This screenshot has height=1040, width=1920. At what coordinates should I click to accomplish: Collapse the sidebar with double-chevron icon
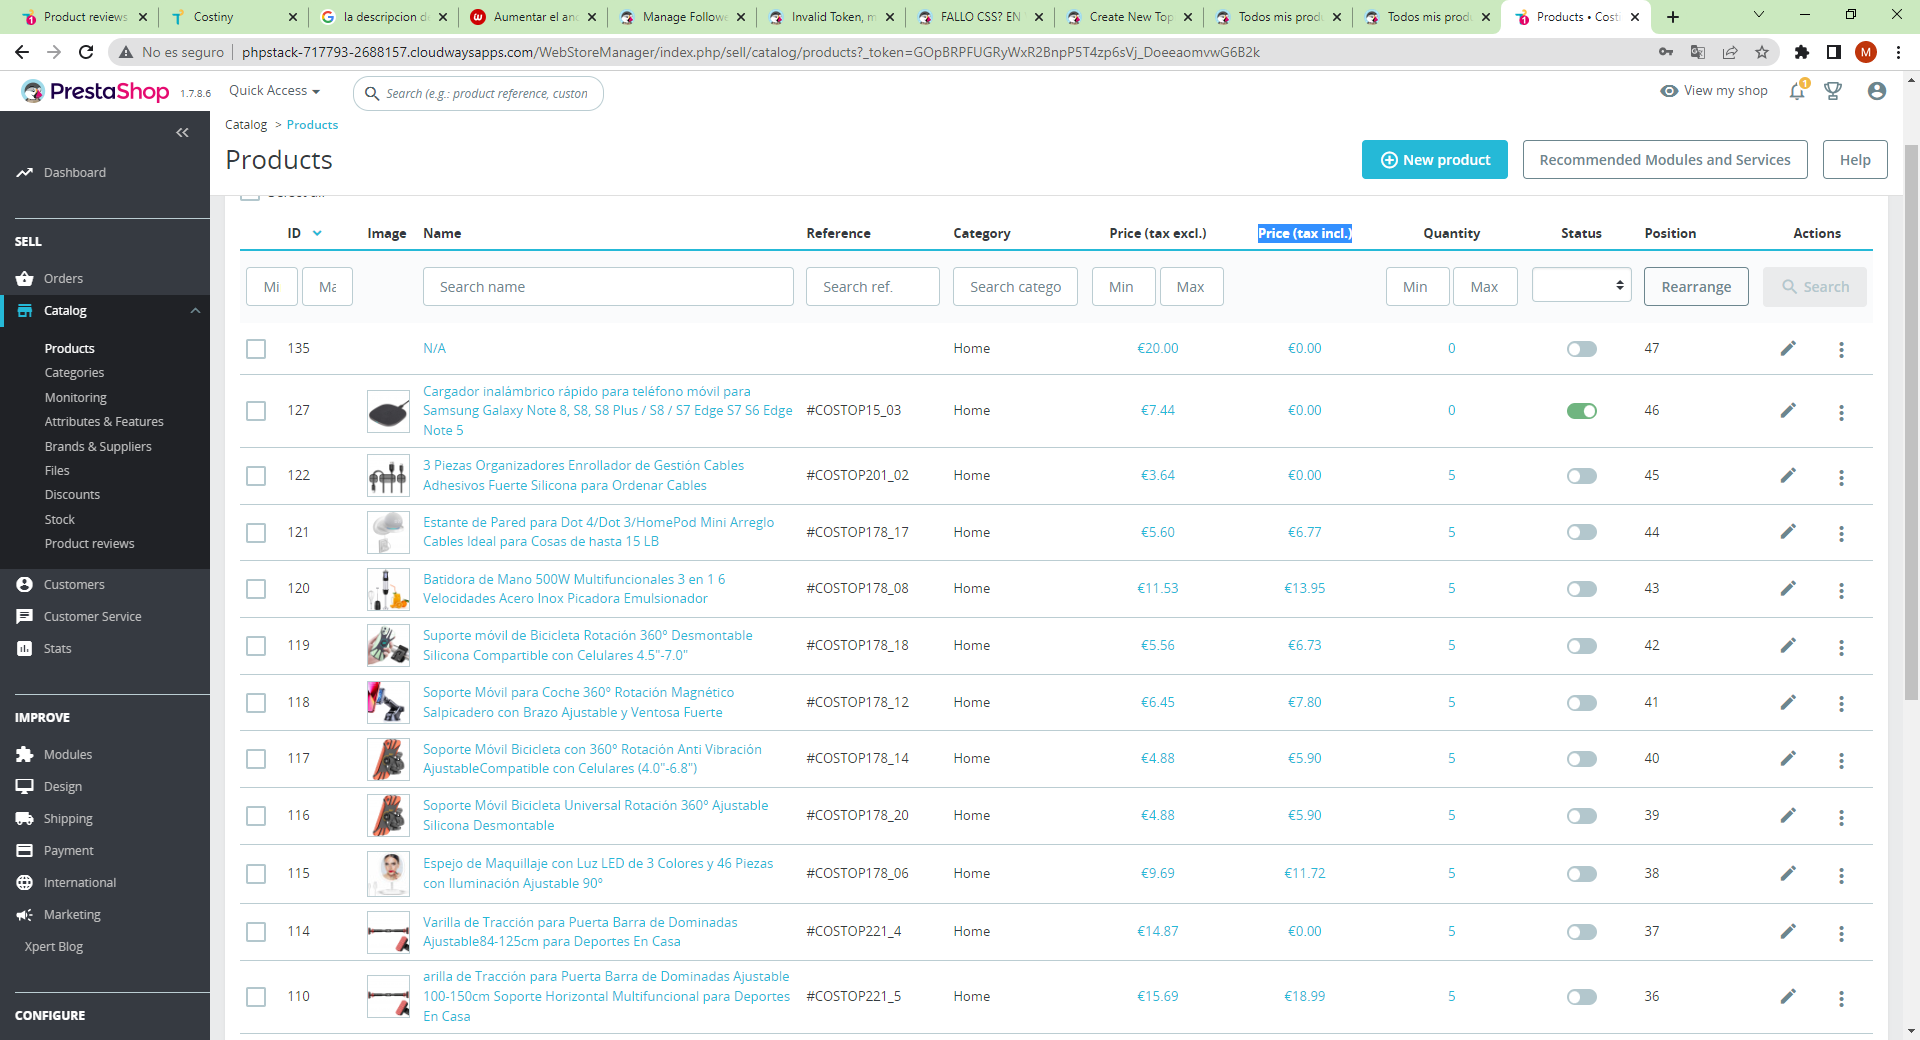[x=182, y=132]
